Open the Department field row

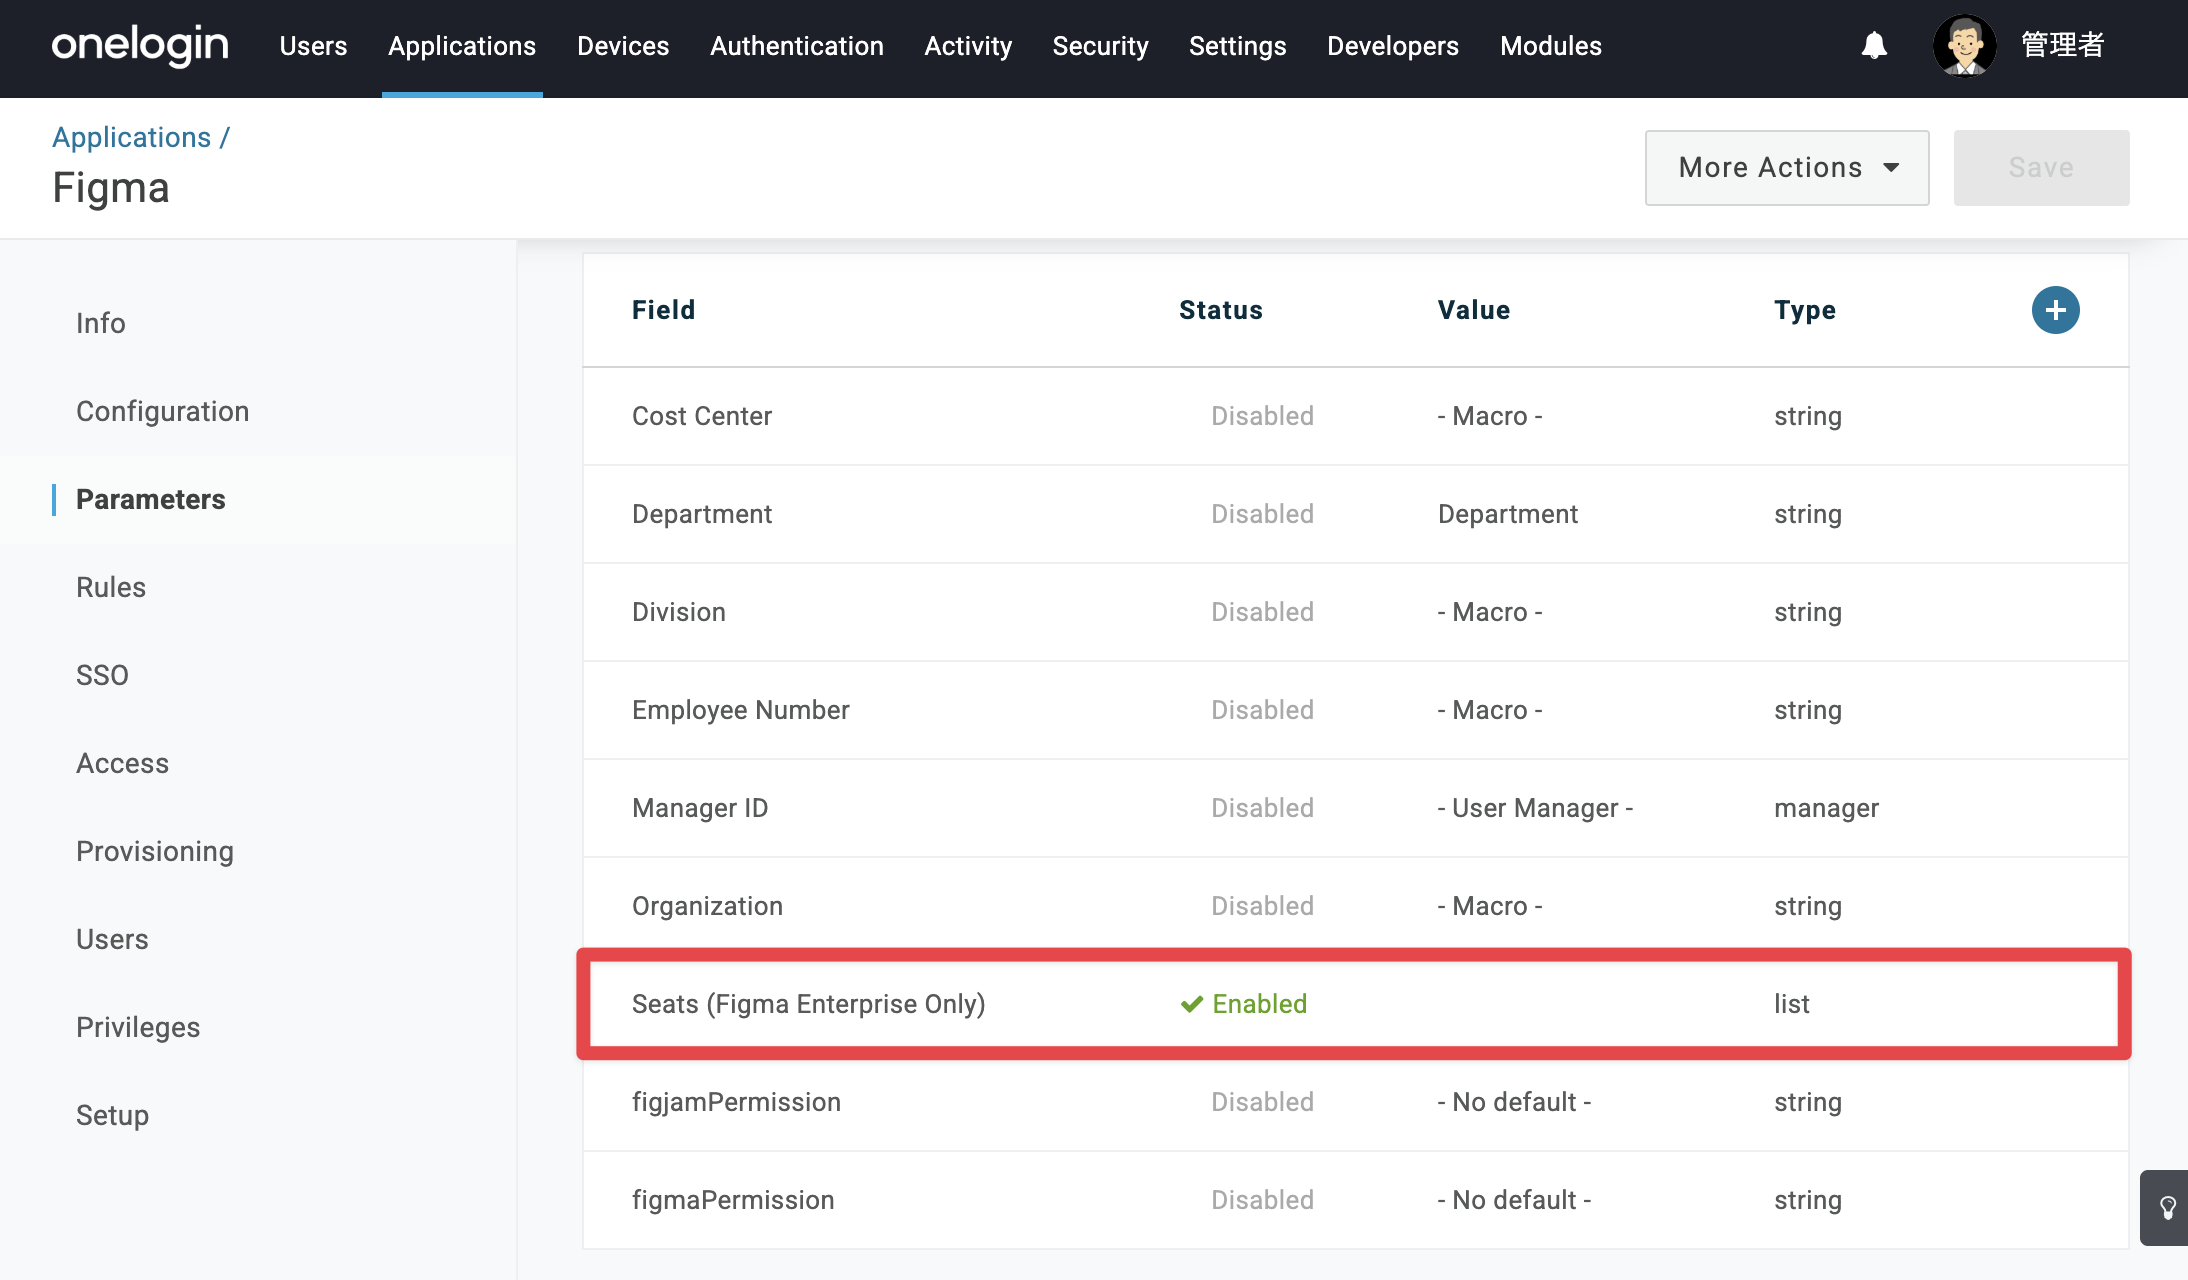point(1355,514)
